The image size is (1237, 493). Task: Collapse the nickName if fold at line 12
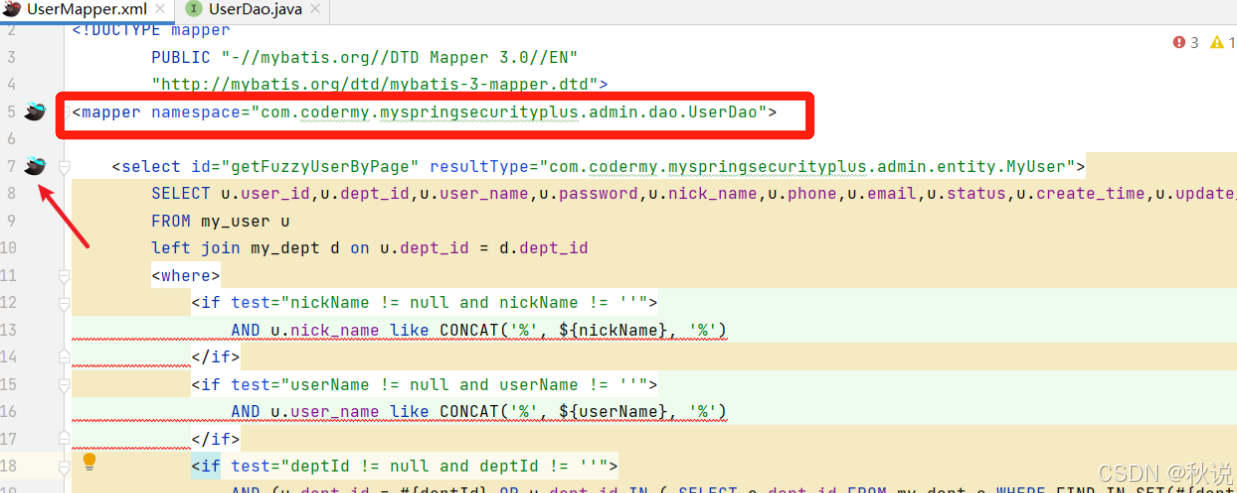pos(64,302)
